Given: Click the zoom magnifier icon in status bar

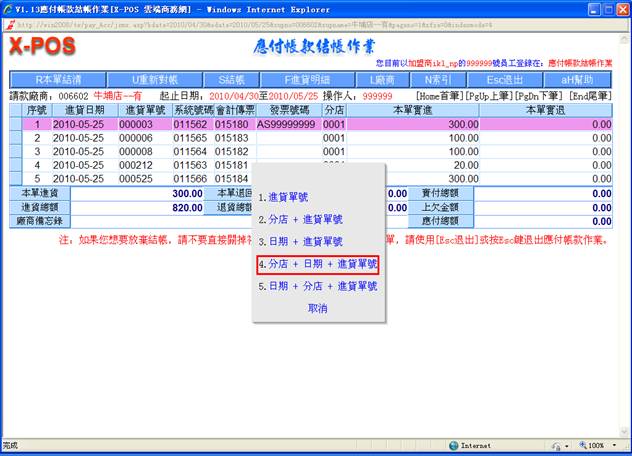Looking at the screenshot, I should 584,445.
